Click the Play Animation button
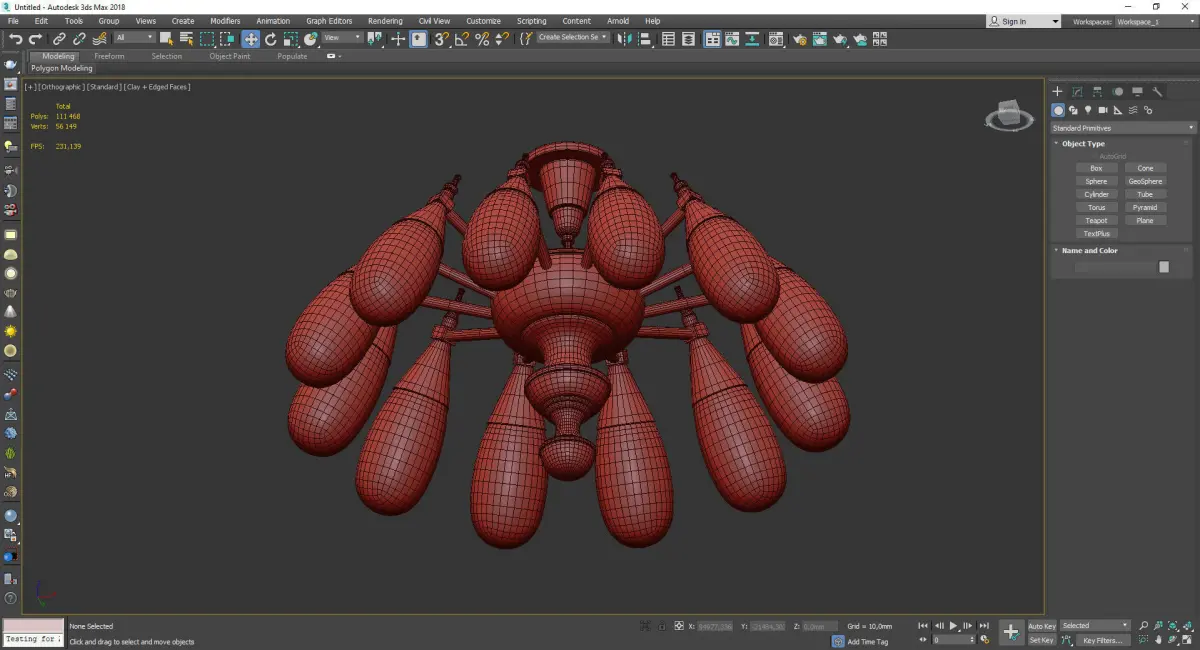This screenshot has height=650, width=1200. click(x=953, y=626)
